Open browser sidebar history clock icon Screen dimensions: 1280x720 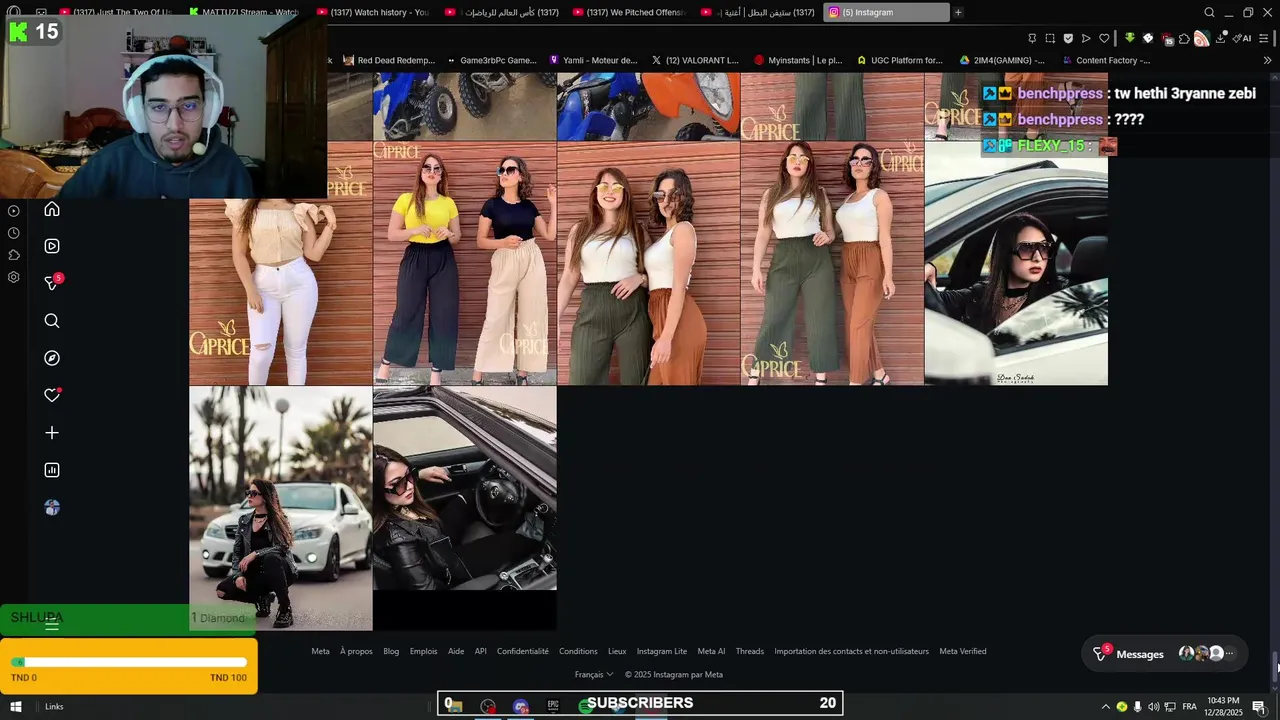pyautogui.click(x=14, y=233)
